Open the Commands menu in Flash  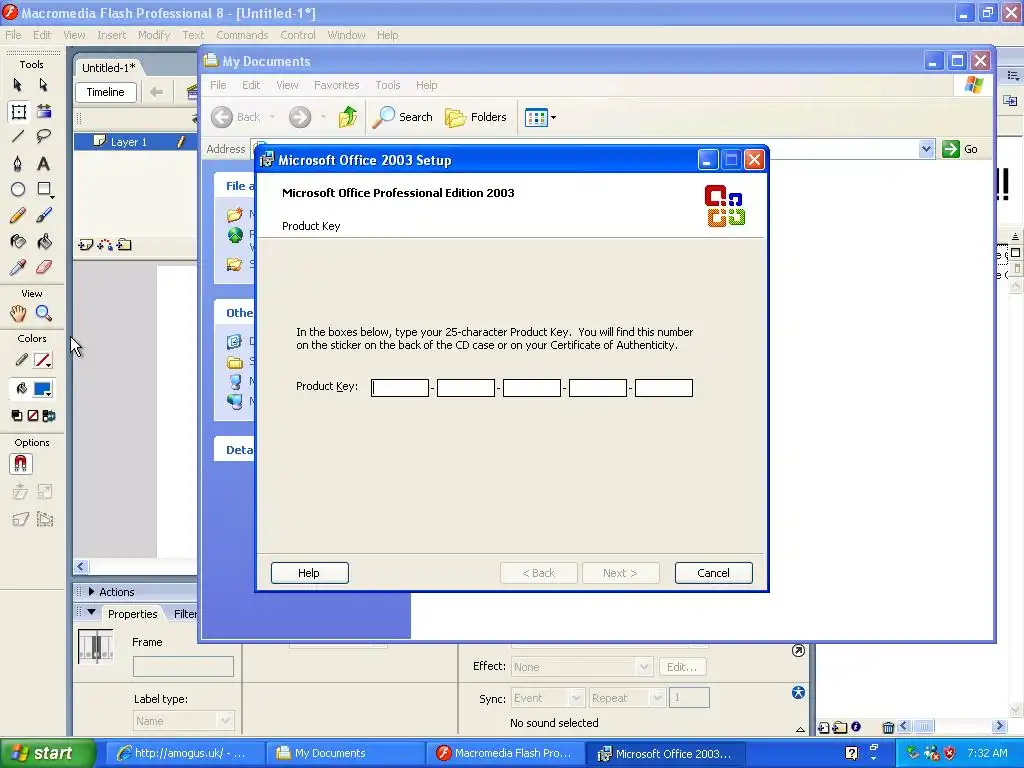pyautogui.click(x=242, y=35)
